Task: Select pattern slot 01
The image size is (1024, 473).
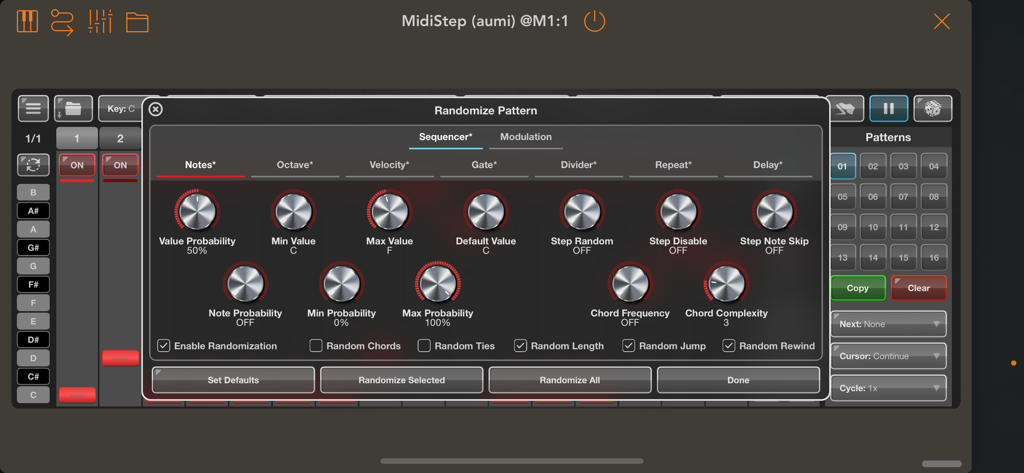Action: (842, 166)
